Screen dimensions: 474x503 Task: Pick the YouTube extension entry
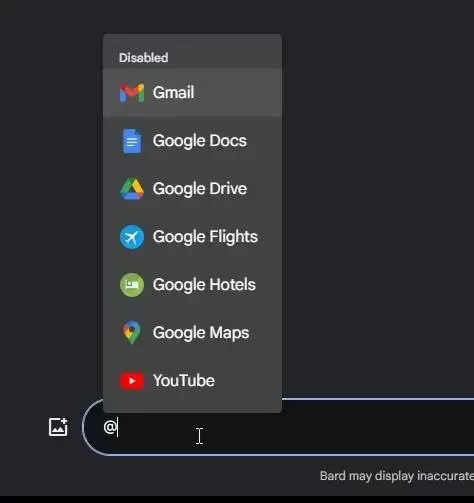click(x=193, y=381)
